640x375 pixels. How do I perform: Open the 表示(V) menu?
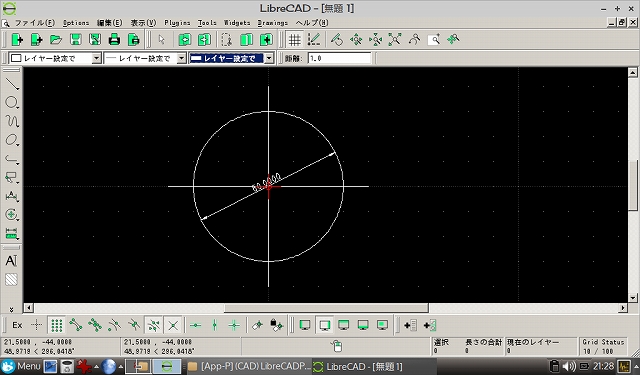(x=143, y=23)
